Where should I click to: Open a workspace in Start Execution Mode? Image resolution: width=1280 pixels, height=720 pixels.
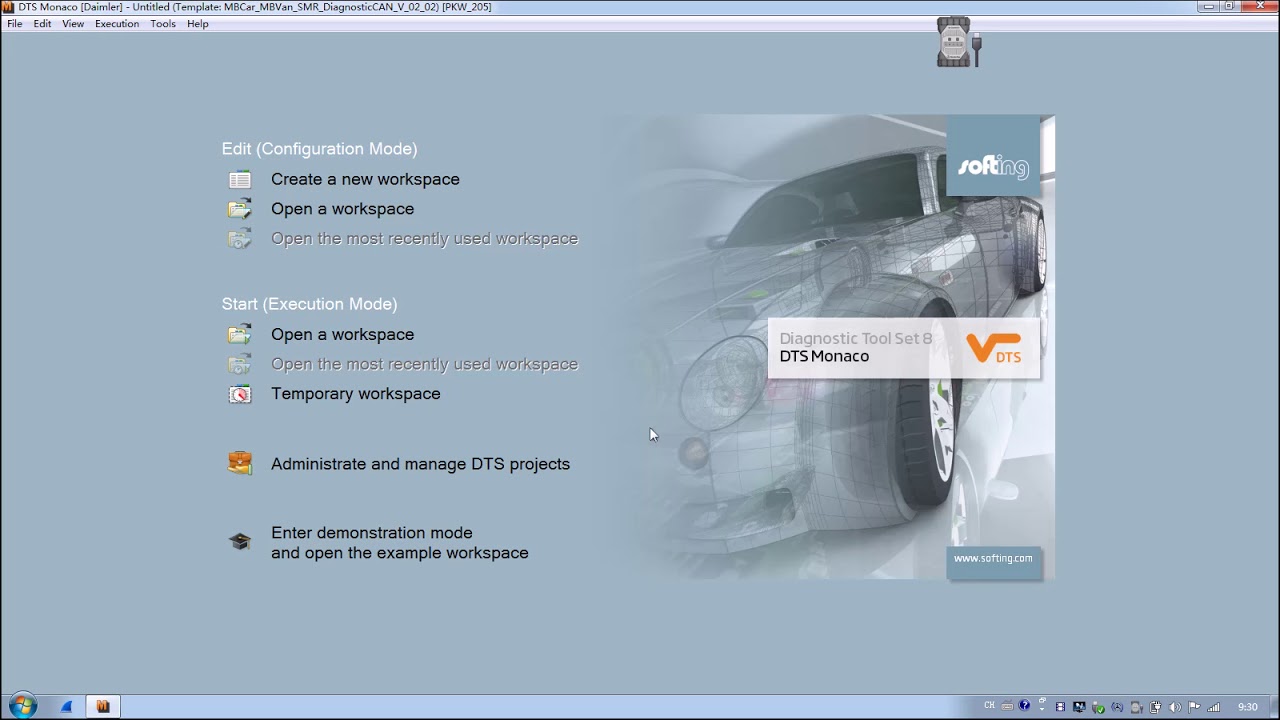click(342, 335)
